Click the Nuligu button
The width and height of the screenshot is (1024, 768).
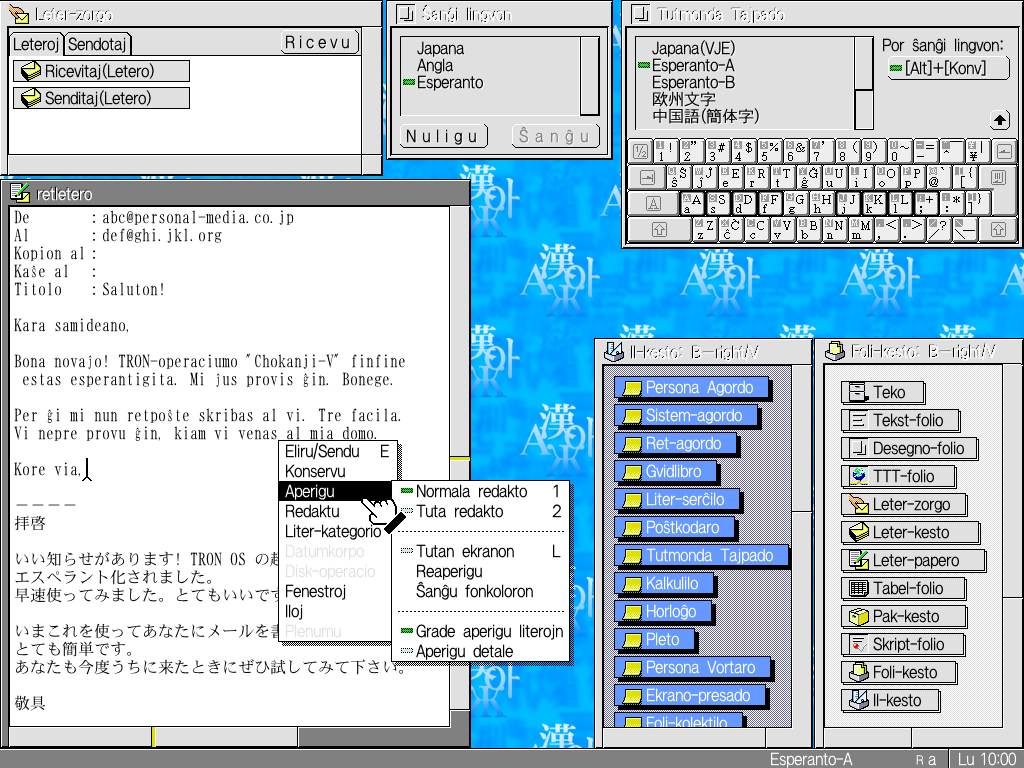[443, 137]
